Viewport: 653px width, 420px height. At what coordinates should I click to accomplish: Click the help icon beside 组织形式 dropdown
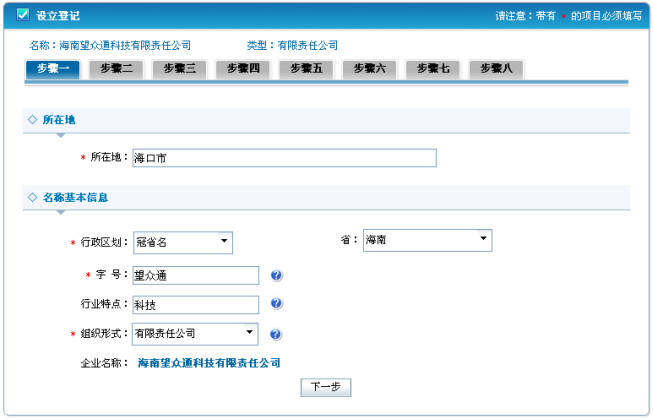276,334
